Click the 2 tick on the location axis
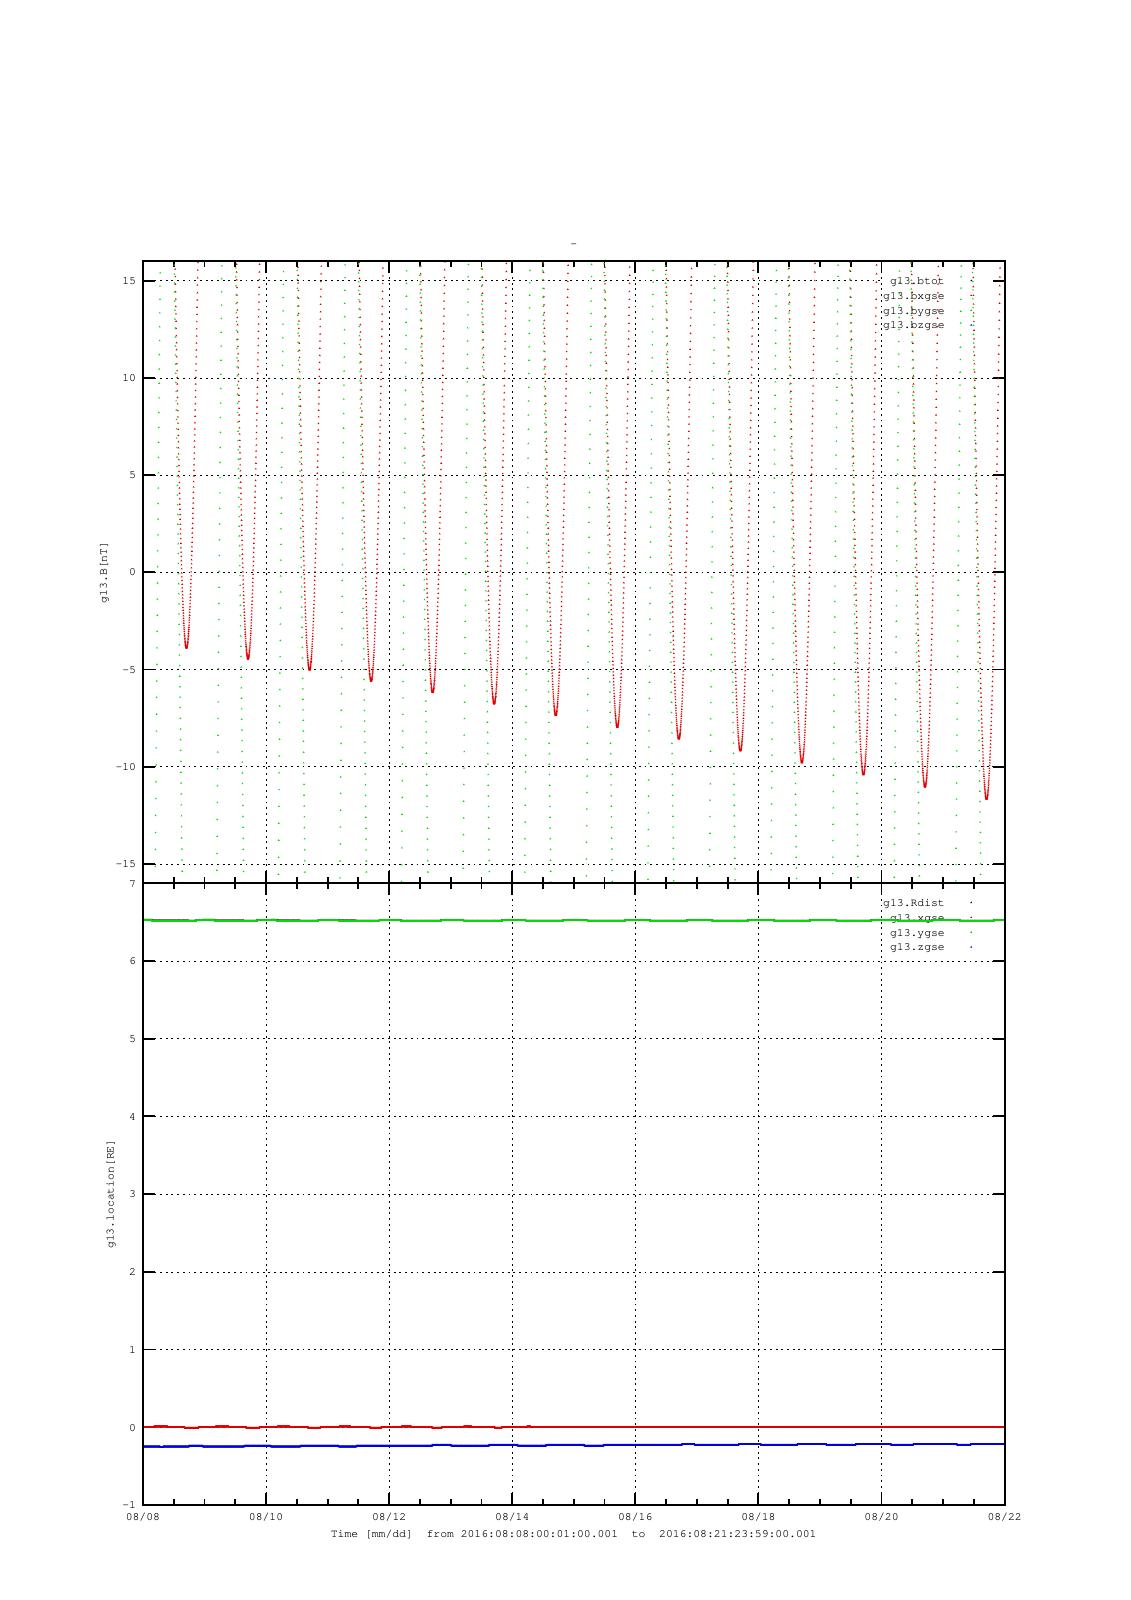 pos(132,1272)
